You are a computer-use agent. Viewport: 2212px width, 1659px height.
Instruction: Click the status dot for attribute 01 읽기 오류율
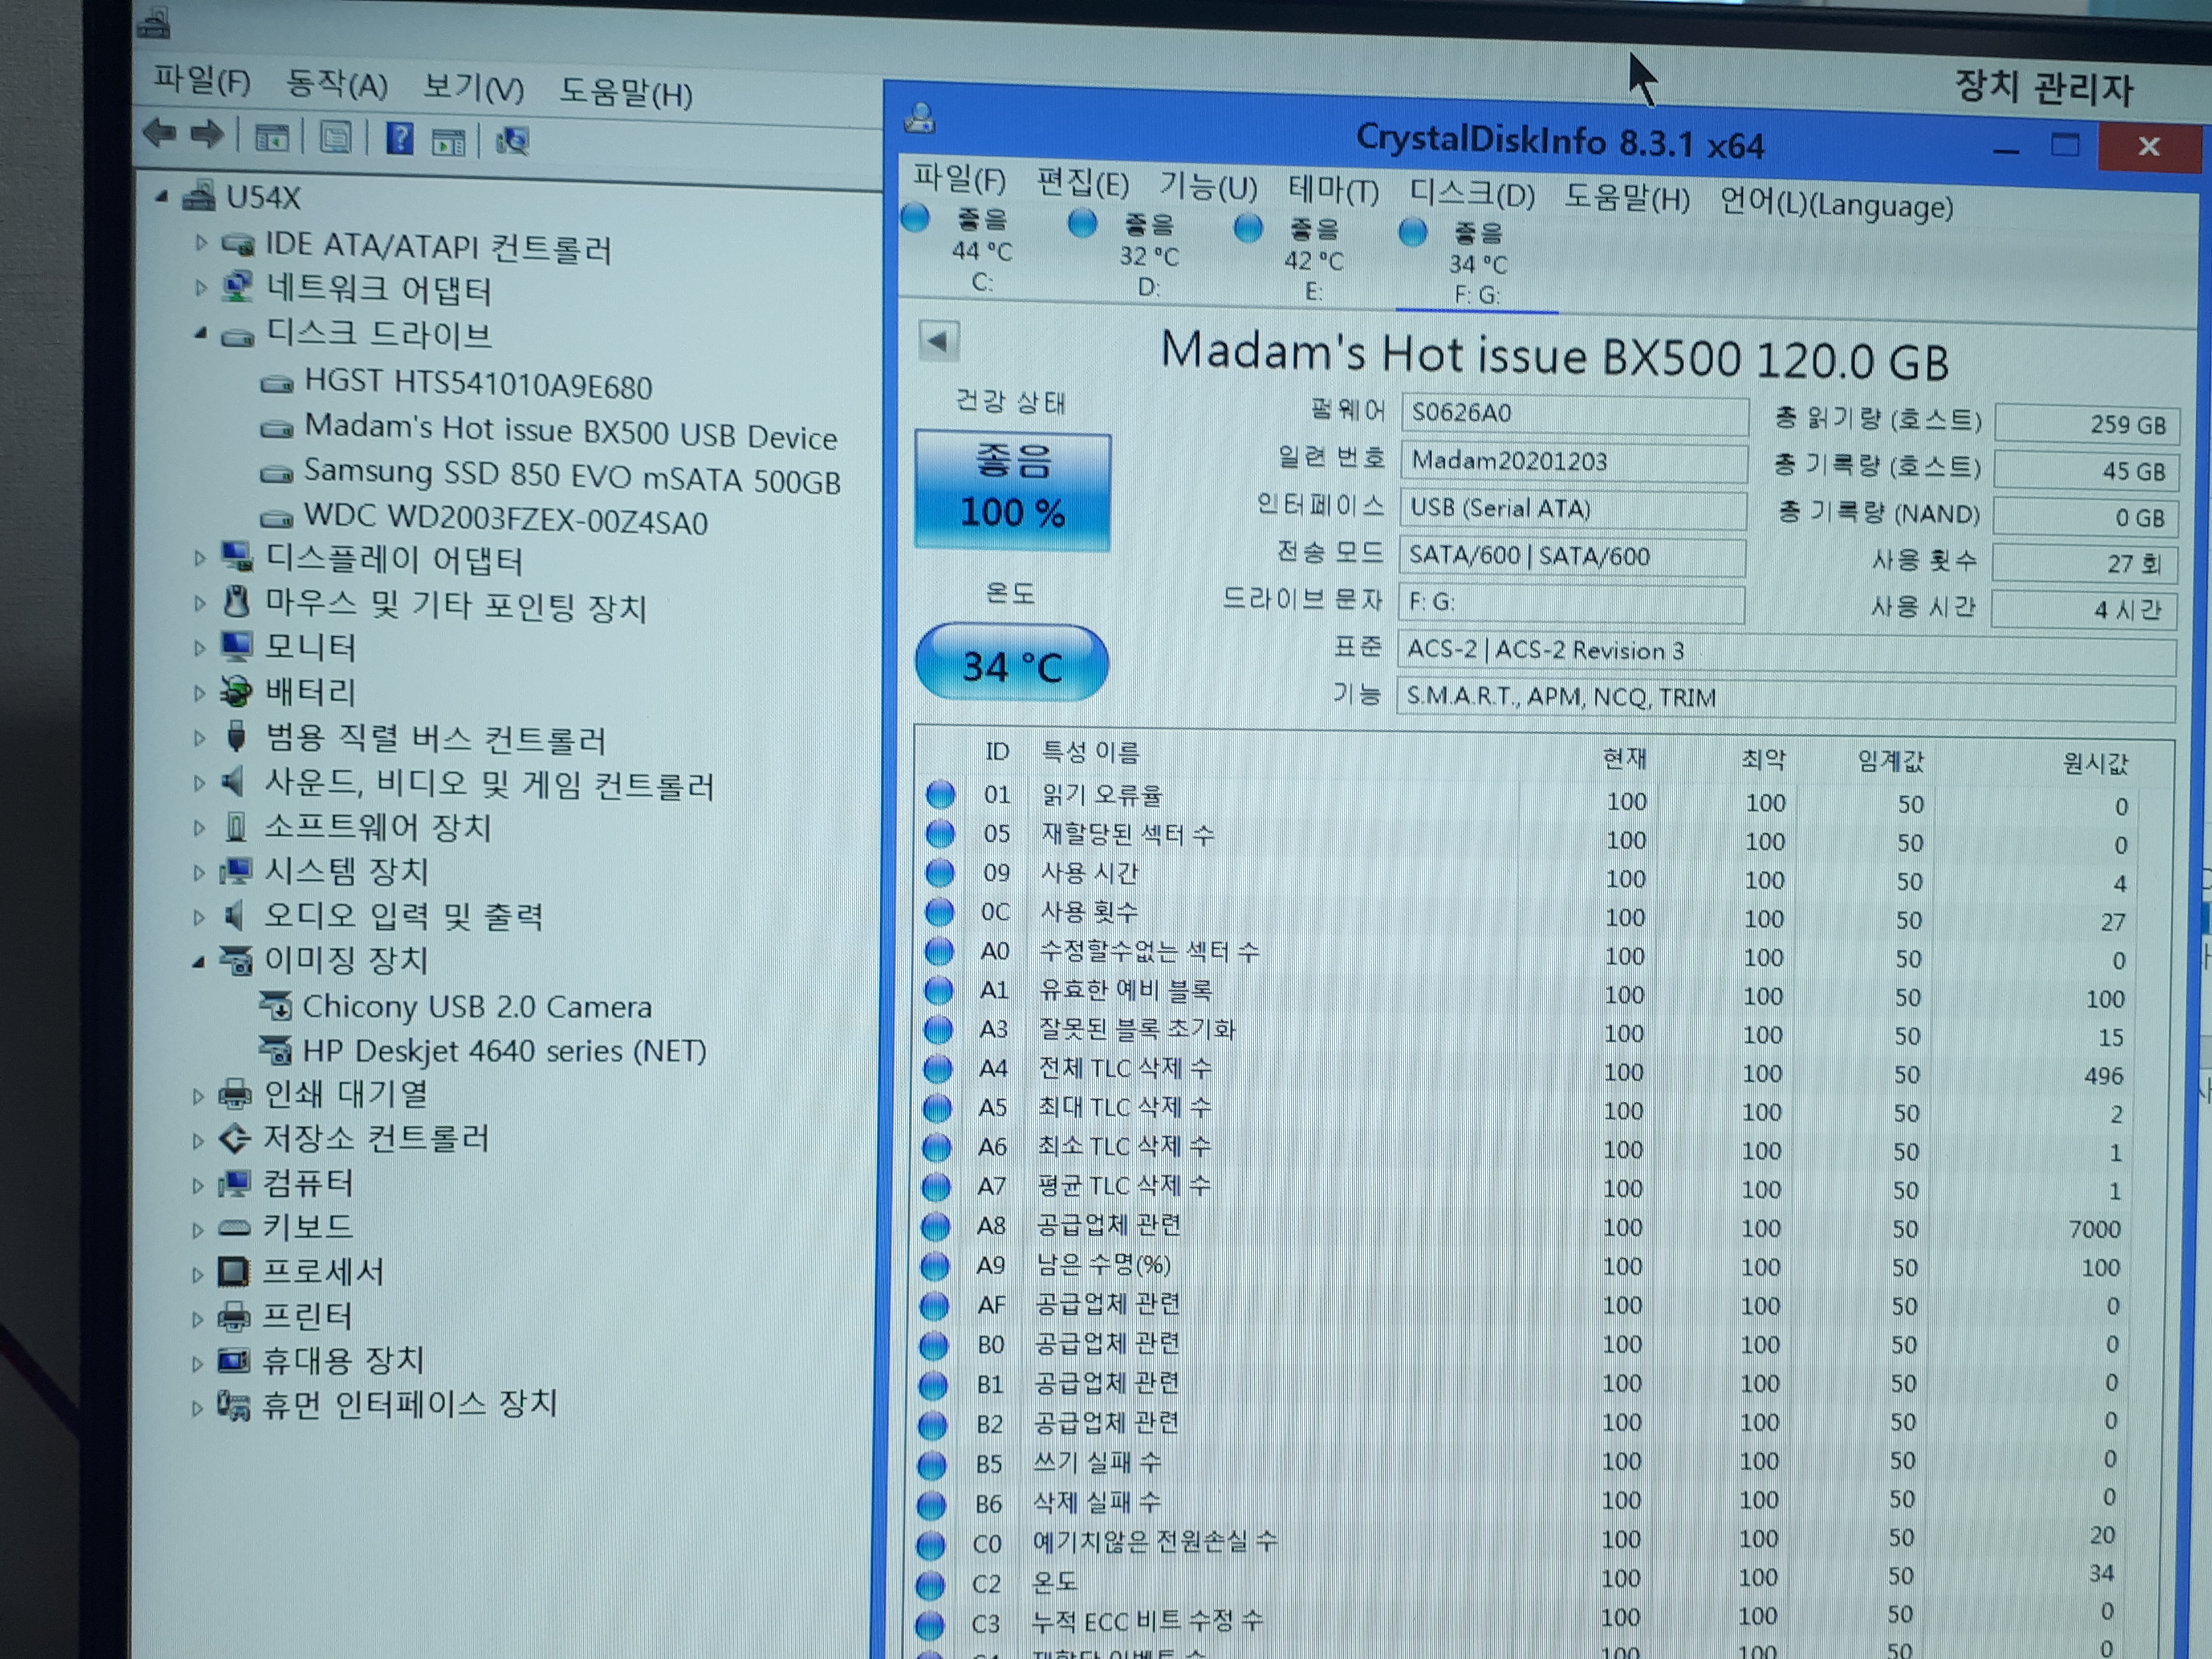tap(940, 795)
